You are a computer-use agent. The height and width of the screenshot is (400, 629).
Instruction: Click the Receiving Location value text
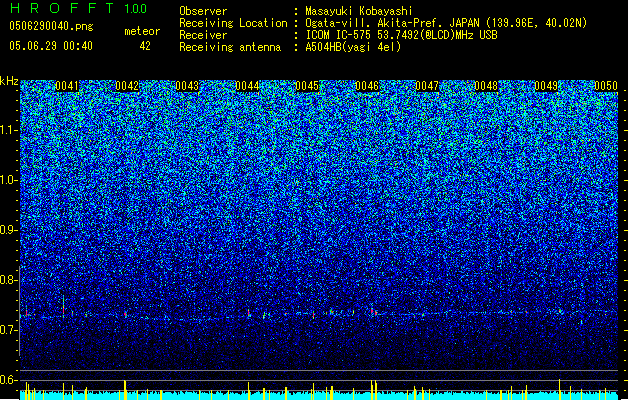446,23
